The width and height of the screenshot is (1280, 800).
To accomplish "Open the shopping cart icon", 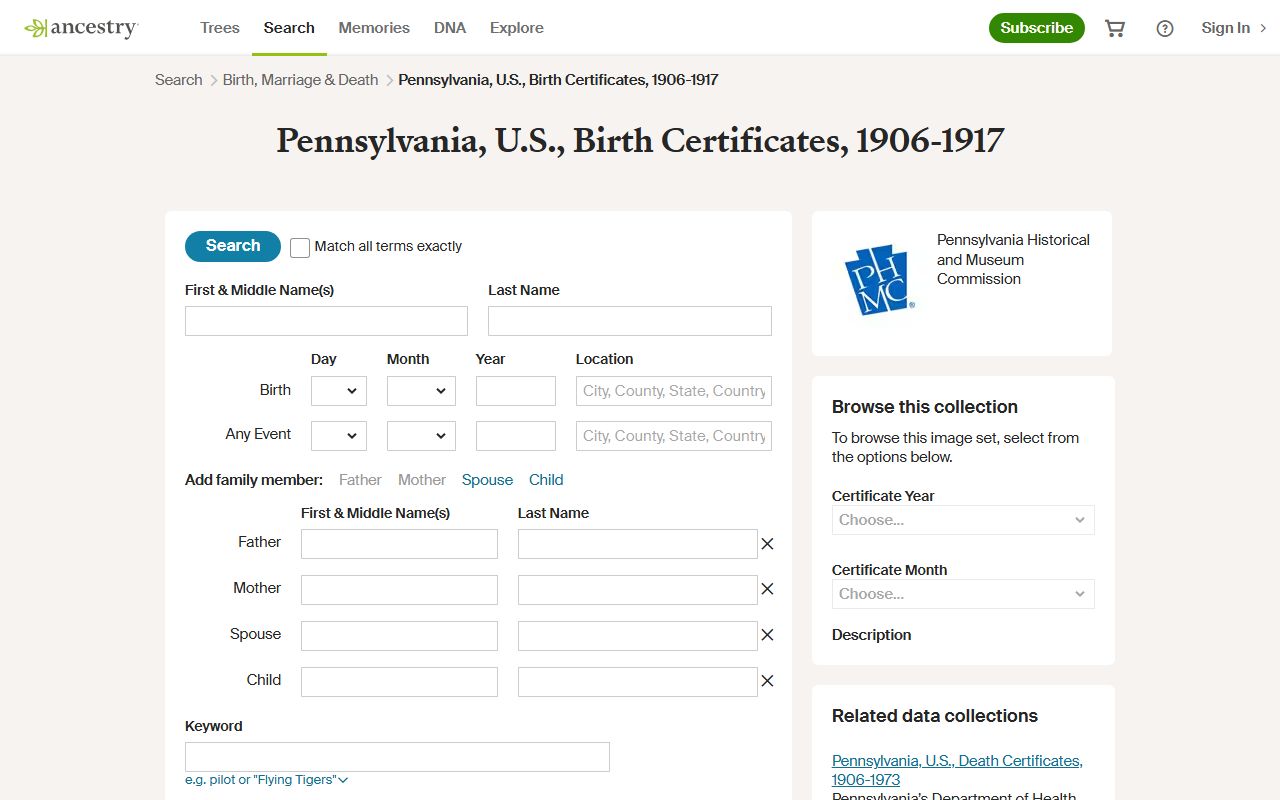I will (1115, 28).
